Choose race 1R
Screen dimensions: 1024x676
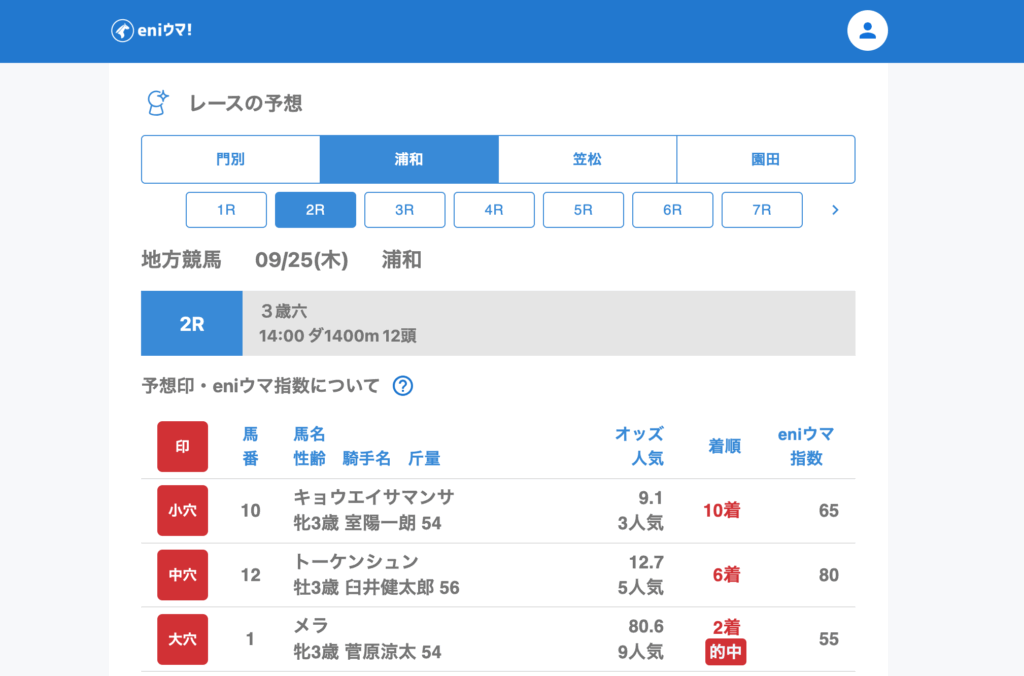tap(226, 210)
